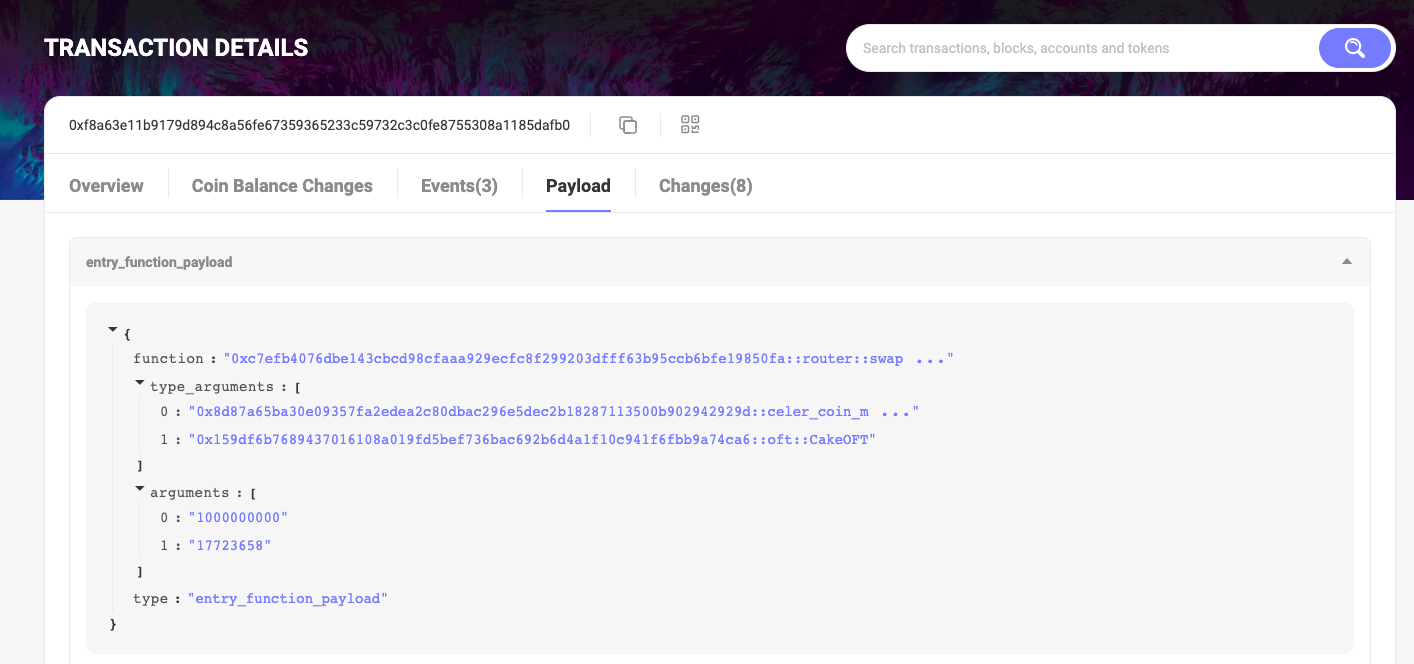Collapse the entry_function_payload panel
The height and width of the screenshot is (664, 1414).
tap(1346, 262)
